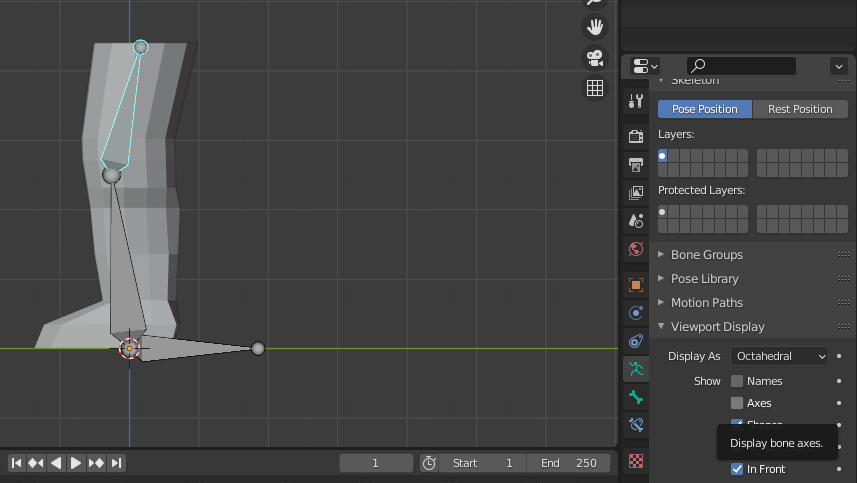Select Rest Position button
Image resolution: width=857 pixels, height=483 pixels.
tap(800, 109)
